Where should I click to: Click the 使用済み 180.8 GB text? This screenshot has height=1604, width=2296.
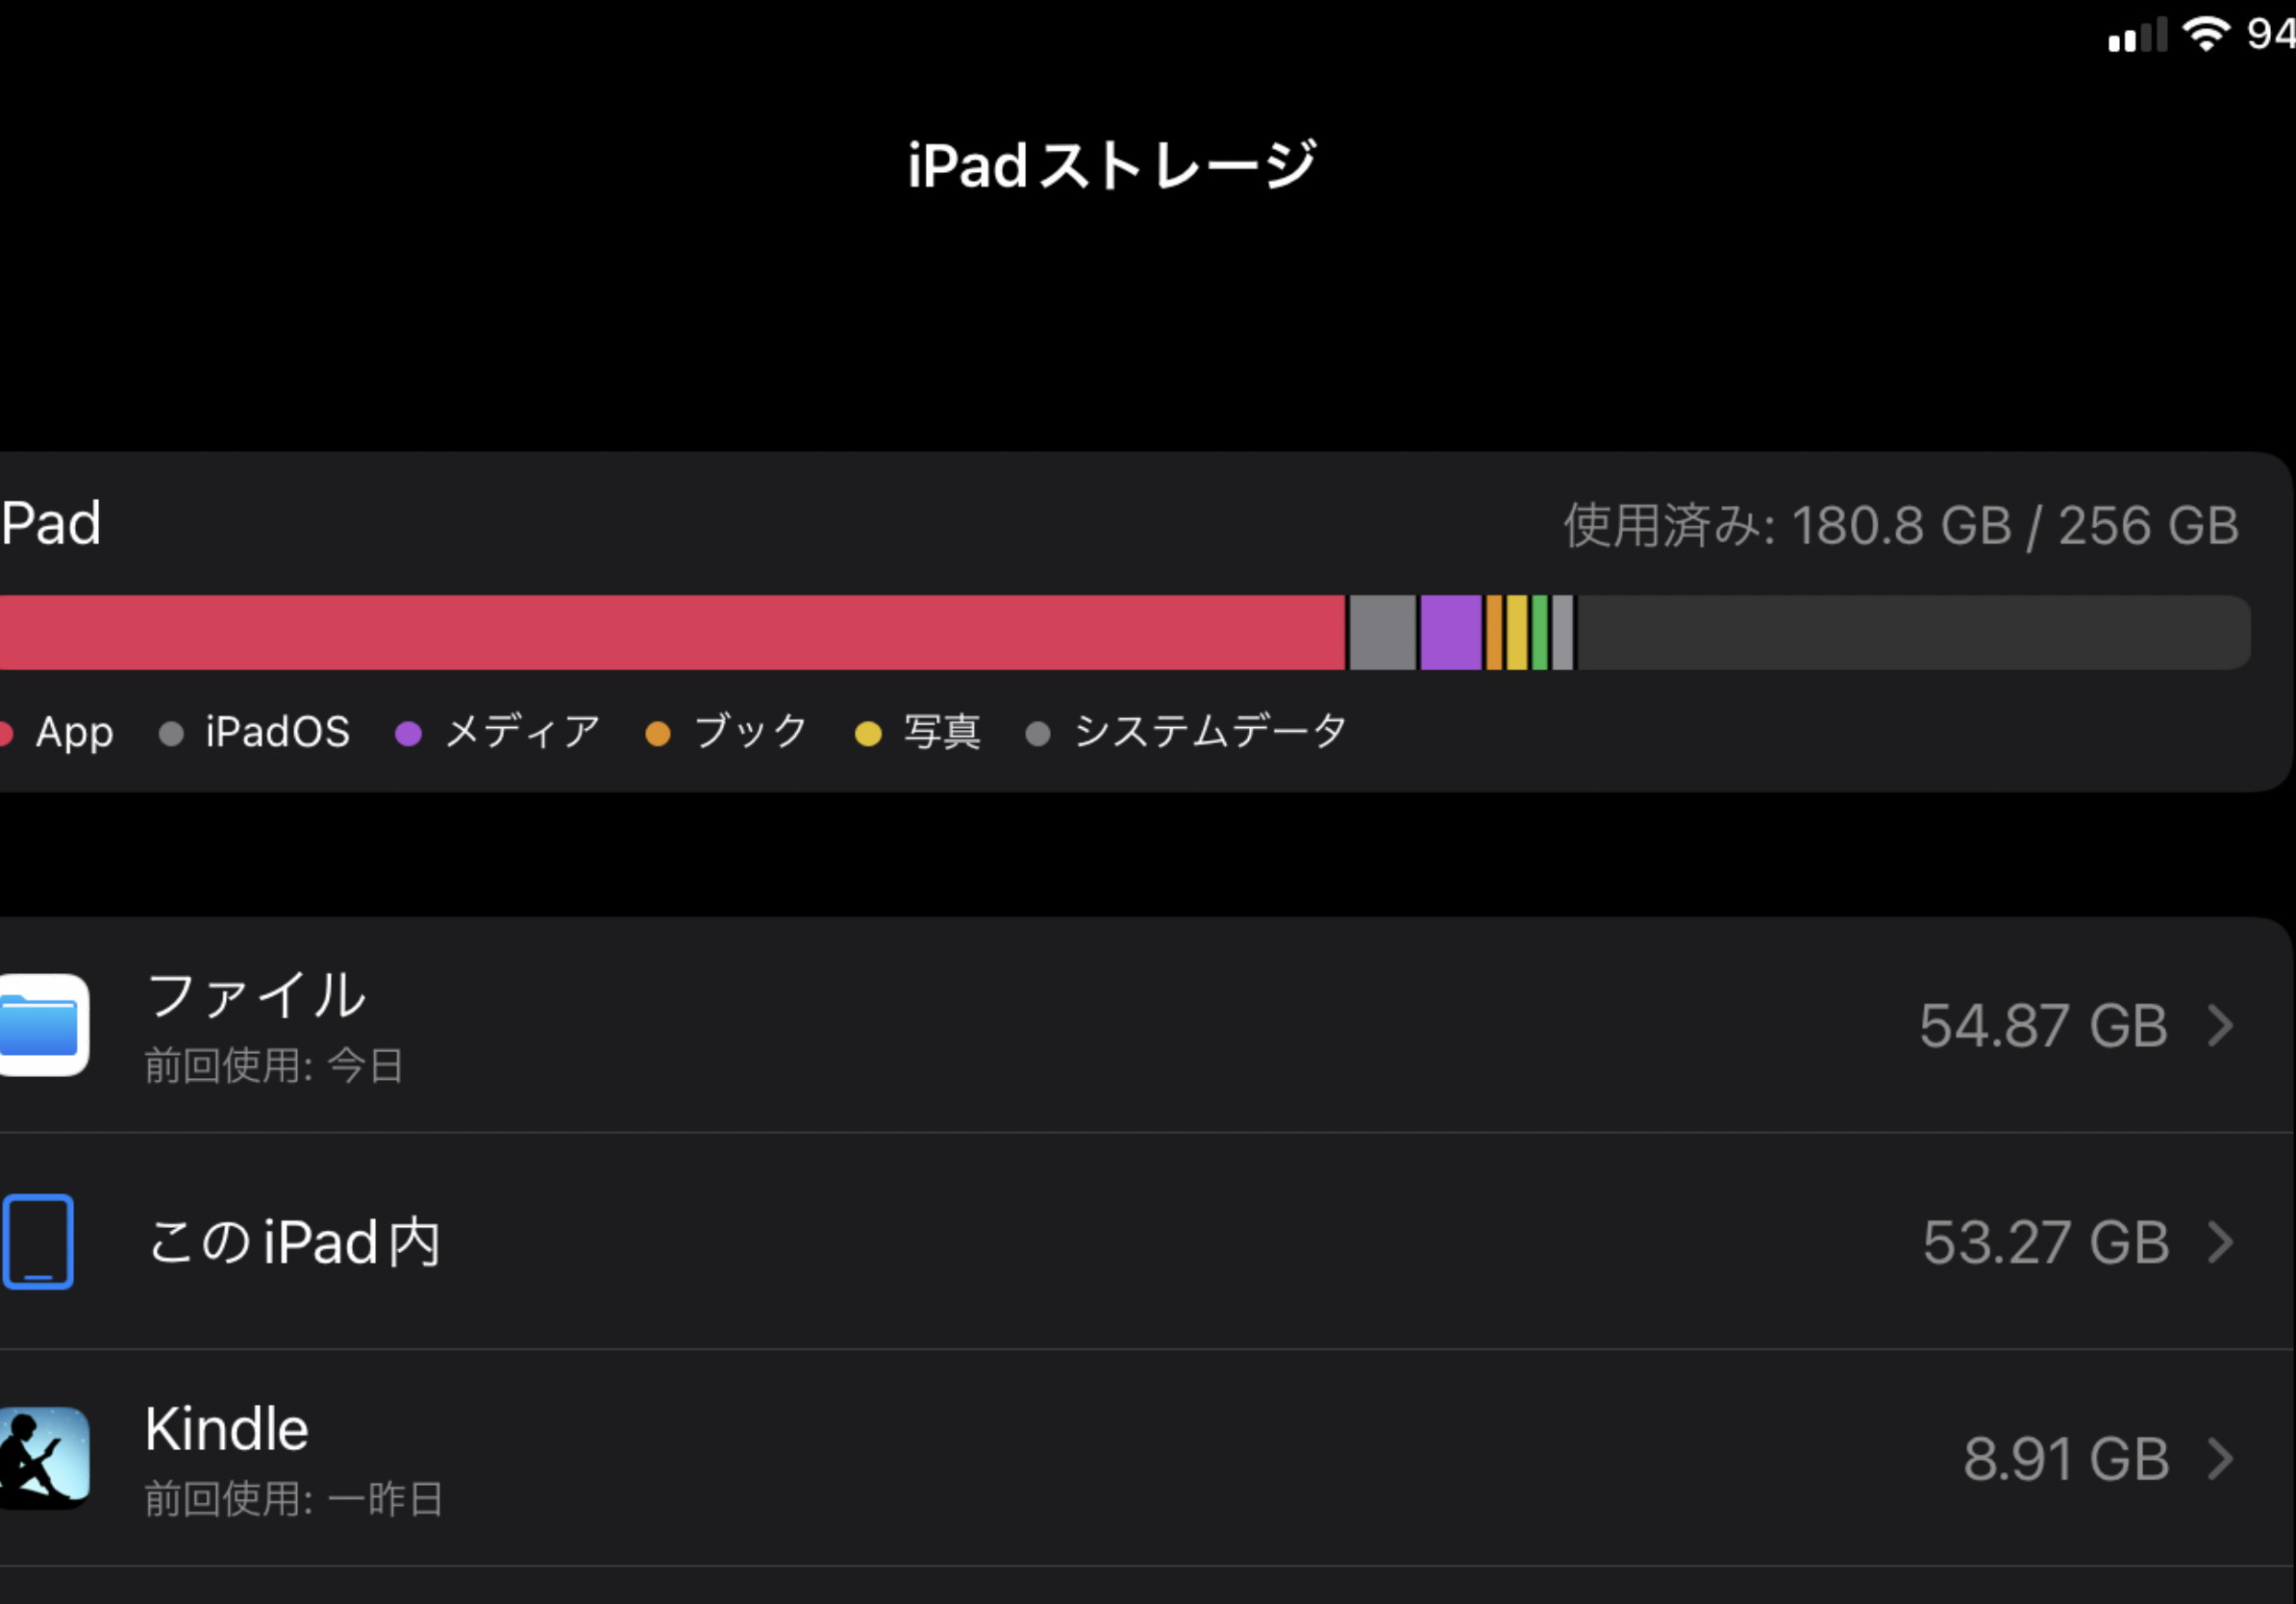pyautogui.click(x=1900, y=526)
